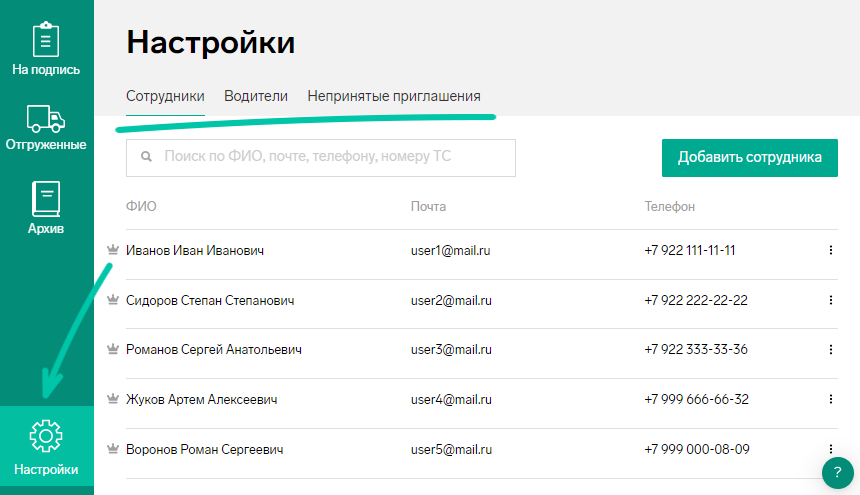
Task: Open Настройки gear in sidebar
Action: click(x=46, y=447)
